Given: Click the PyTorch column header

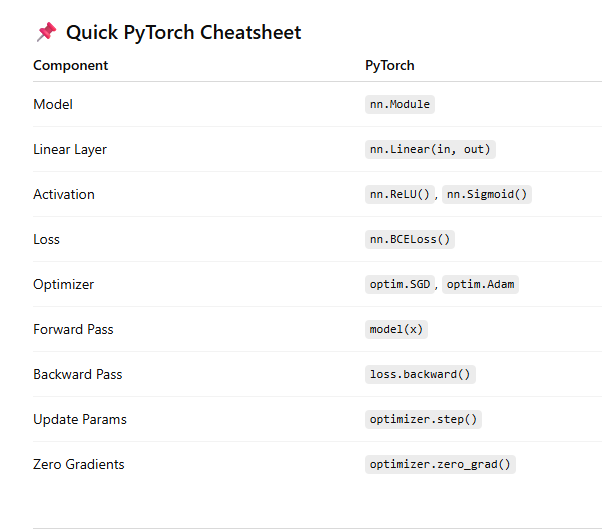Looking at the screenshot, I should pos(390,66).
